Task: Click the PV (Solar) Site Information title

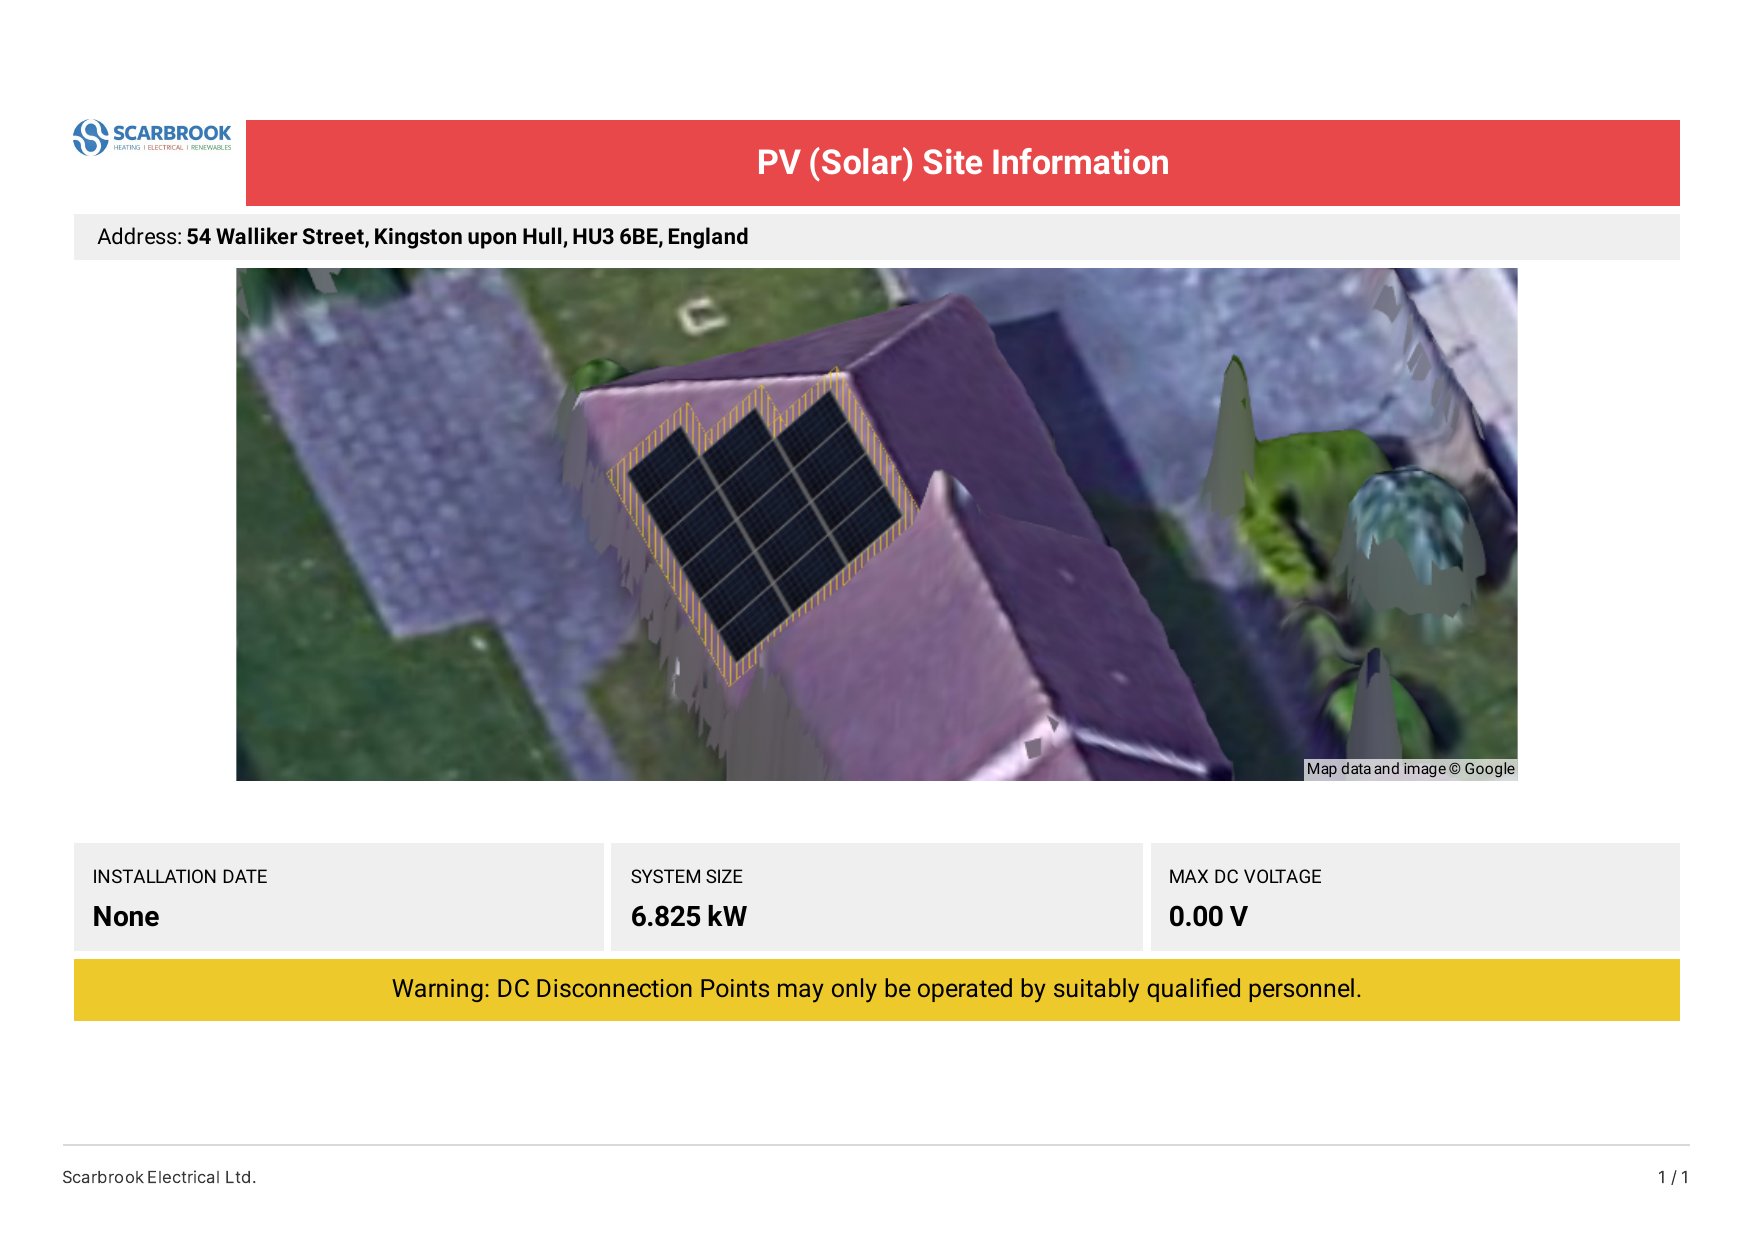Action: coord(962,163)
